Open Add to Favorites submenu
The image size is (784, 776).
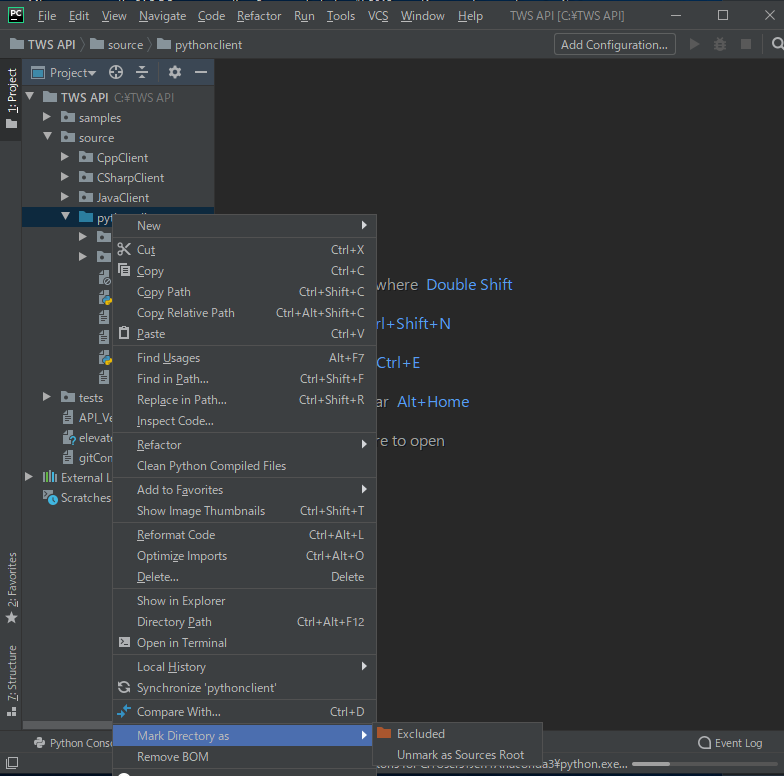(x=244, y=490)
